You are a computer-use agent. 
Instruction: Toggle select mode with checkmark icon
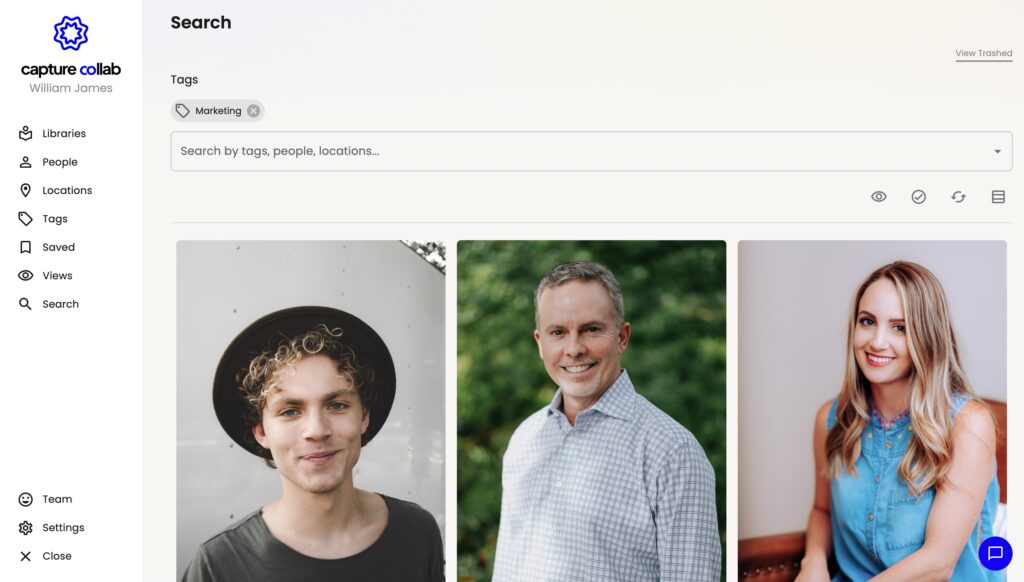[x=918, y=197]
